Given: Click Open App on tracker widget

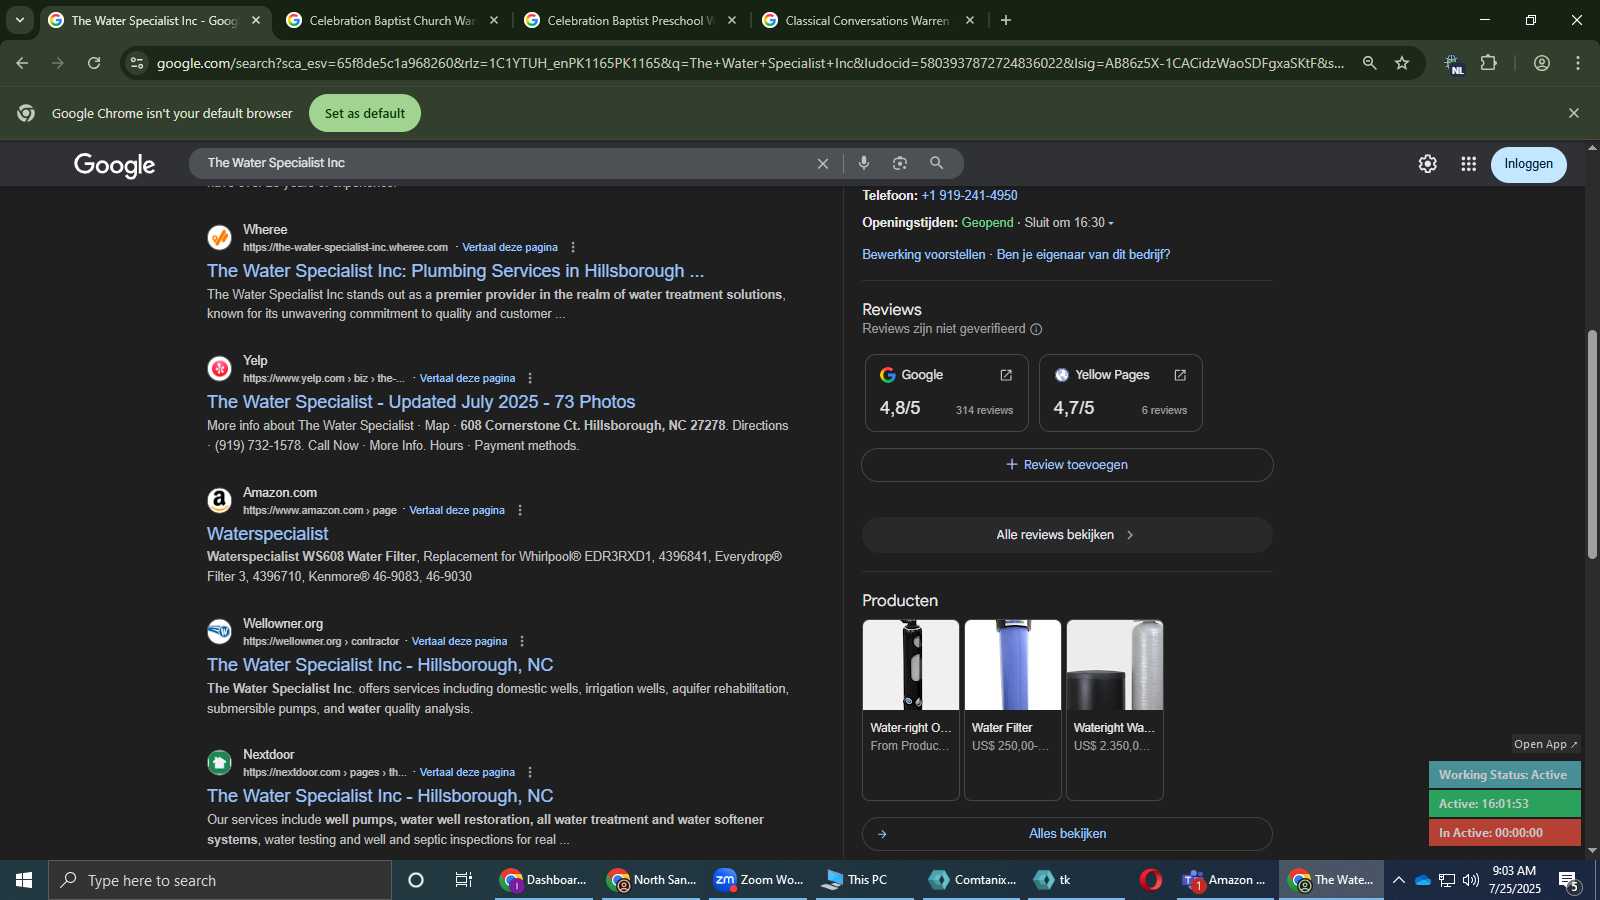Looking at the screenshot, I should [1545, 744].
